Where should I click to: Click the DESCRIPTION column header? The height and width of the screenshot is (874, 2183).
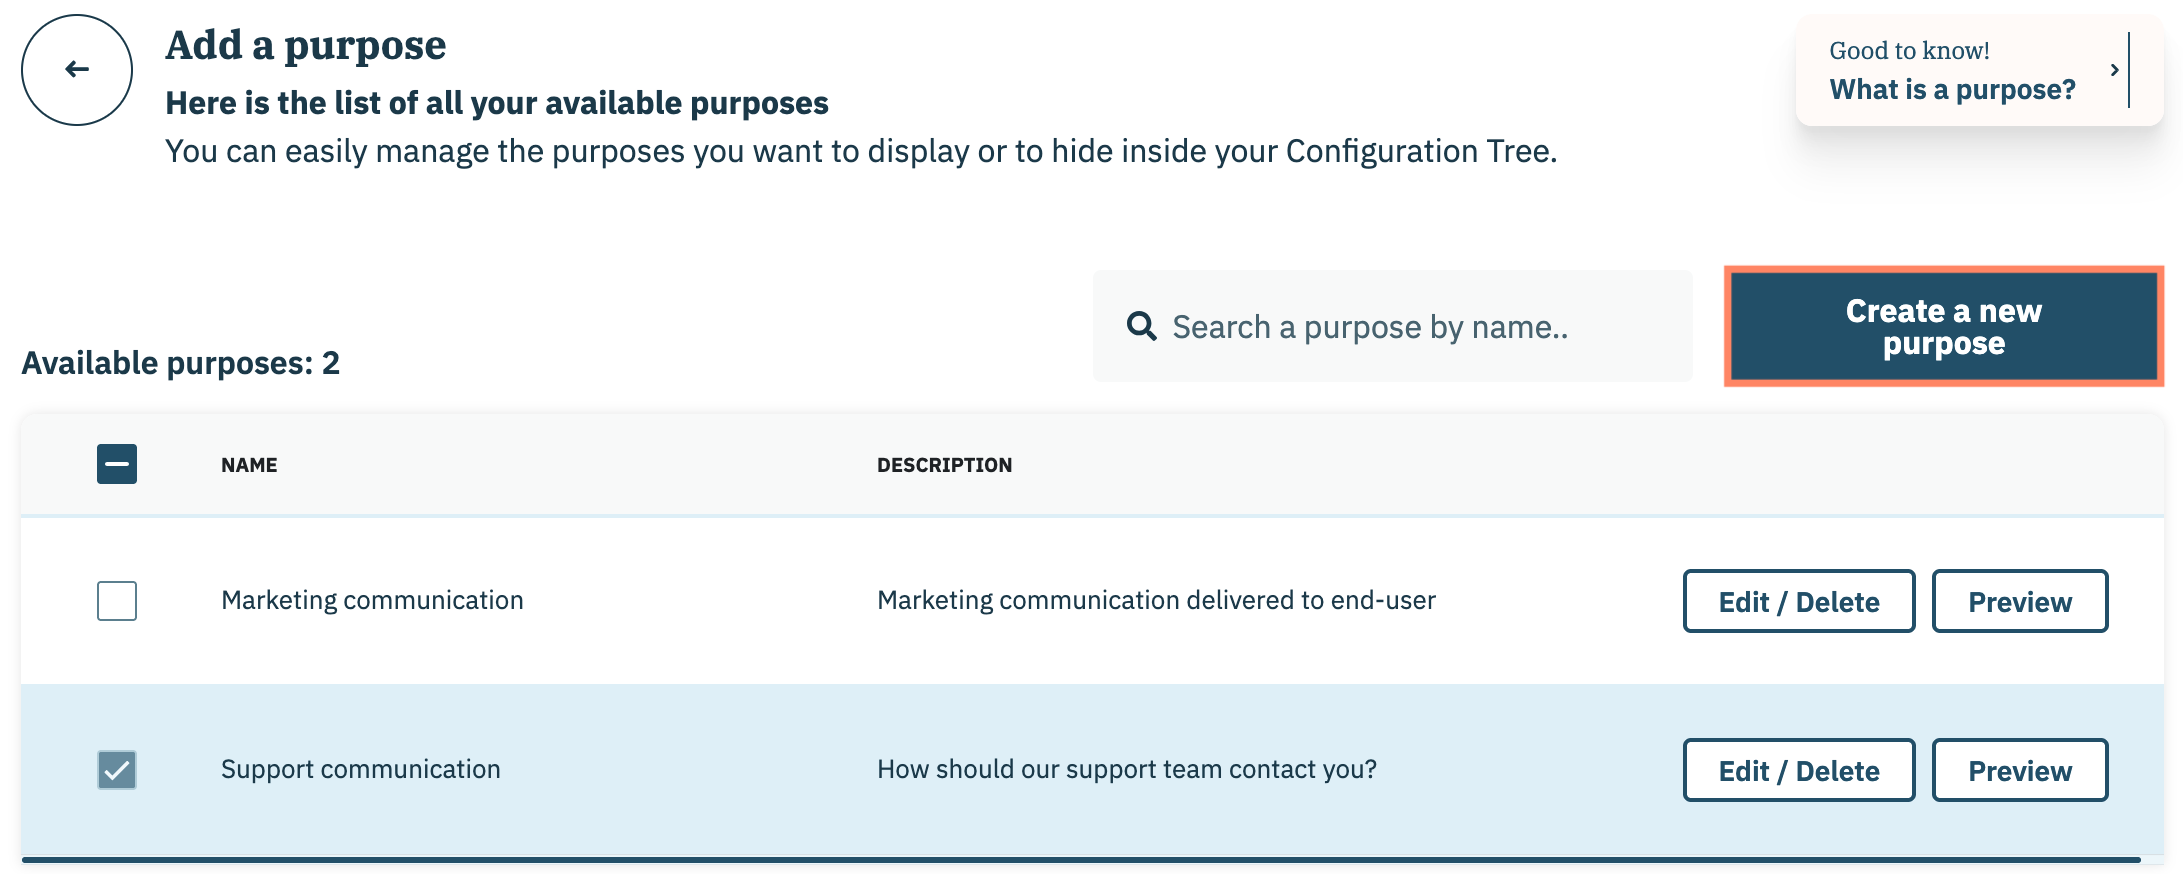click(944, 465)
